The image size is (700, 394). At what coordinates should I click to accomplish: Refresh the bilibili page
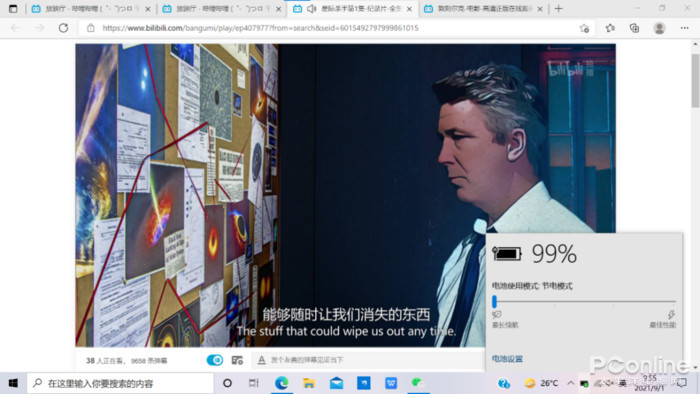pyautogui.click(x=63, y=28)
